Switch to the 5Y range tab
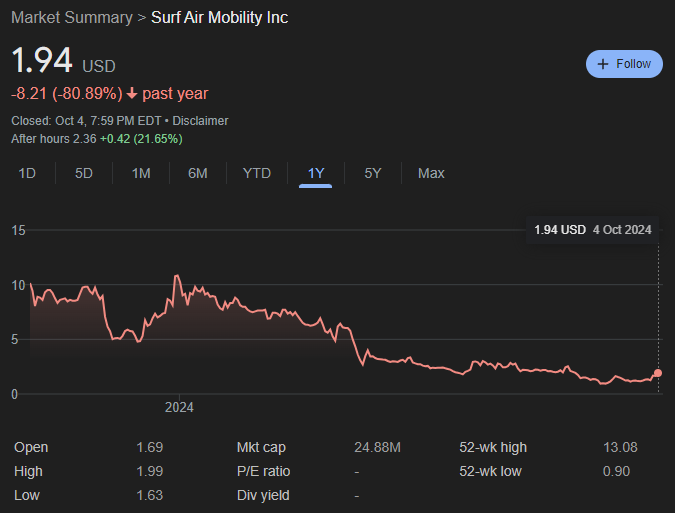Screen dimensions: 675x513 click(373, 173)
